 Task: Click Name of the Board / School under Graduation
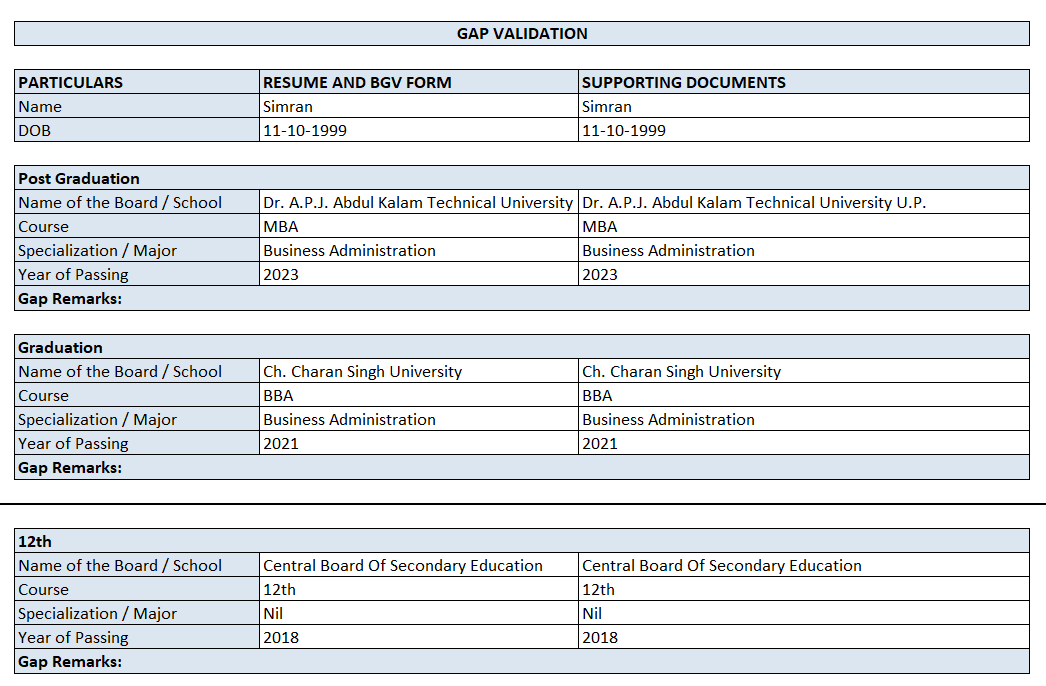[x=137, y=371]
